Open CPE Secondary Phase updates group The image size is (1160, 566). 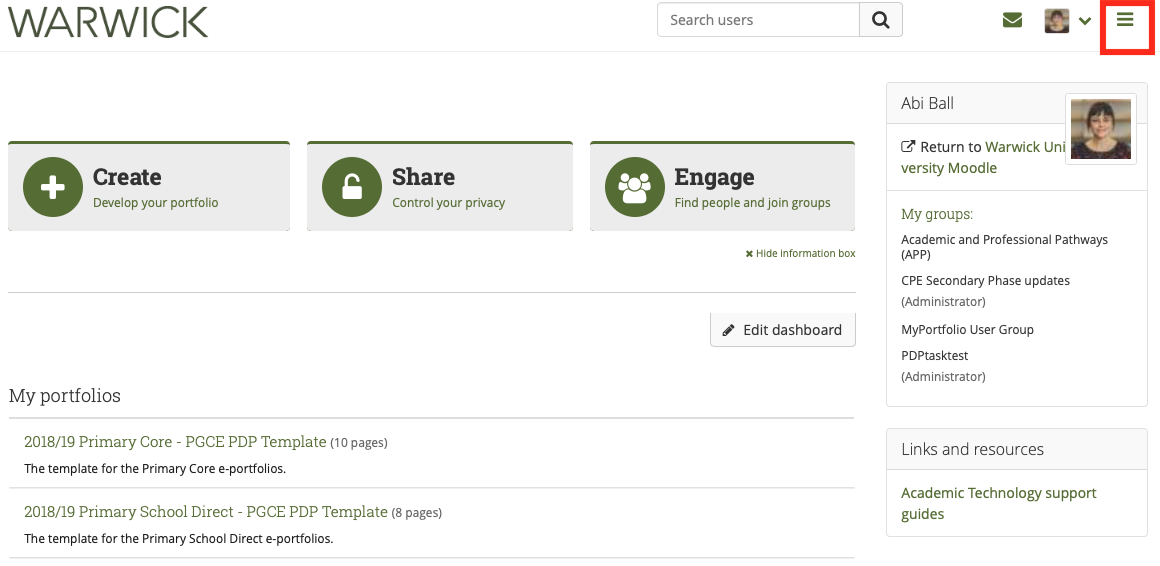point(985,281)
